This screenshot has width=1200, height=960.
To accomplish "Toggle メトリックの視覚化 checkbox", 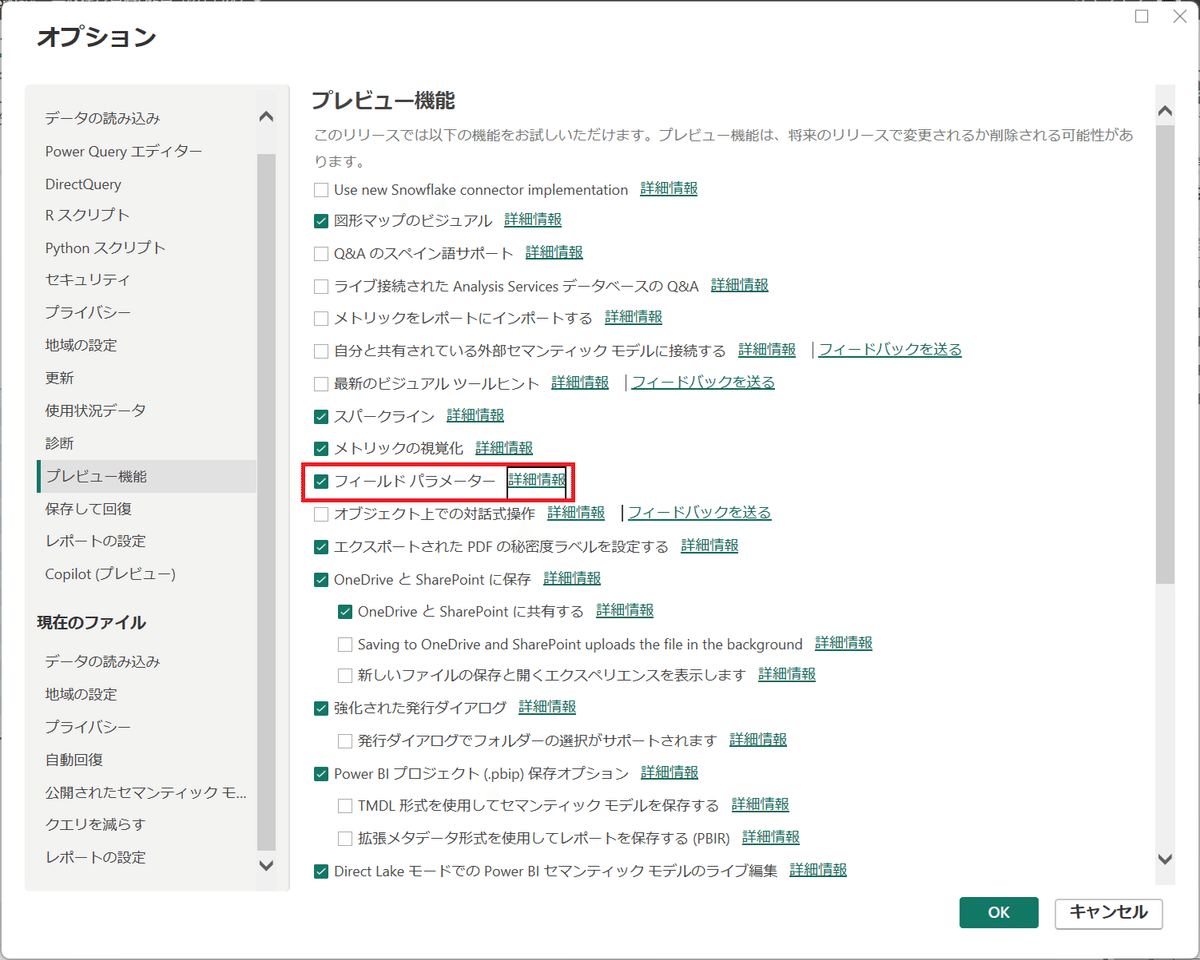I will coord(321,449).
